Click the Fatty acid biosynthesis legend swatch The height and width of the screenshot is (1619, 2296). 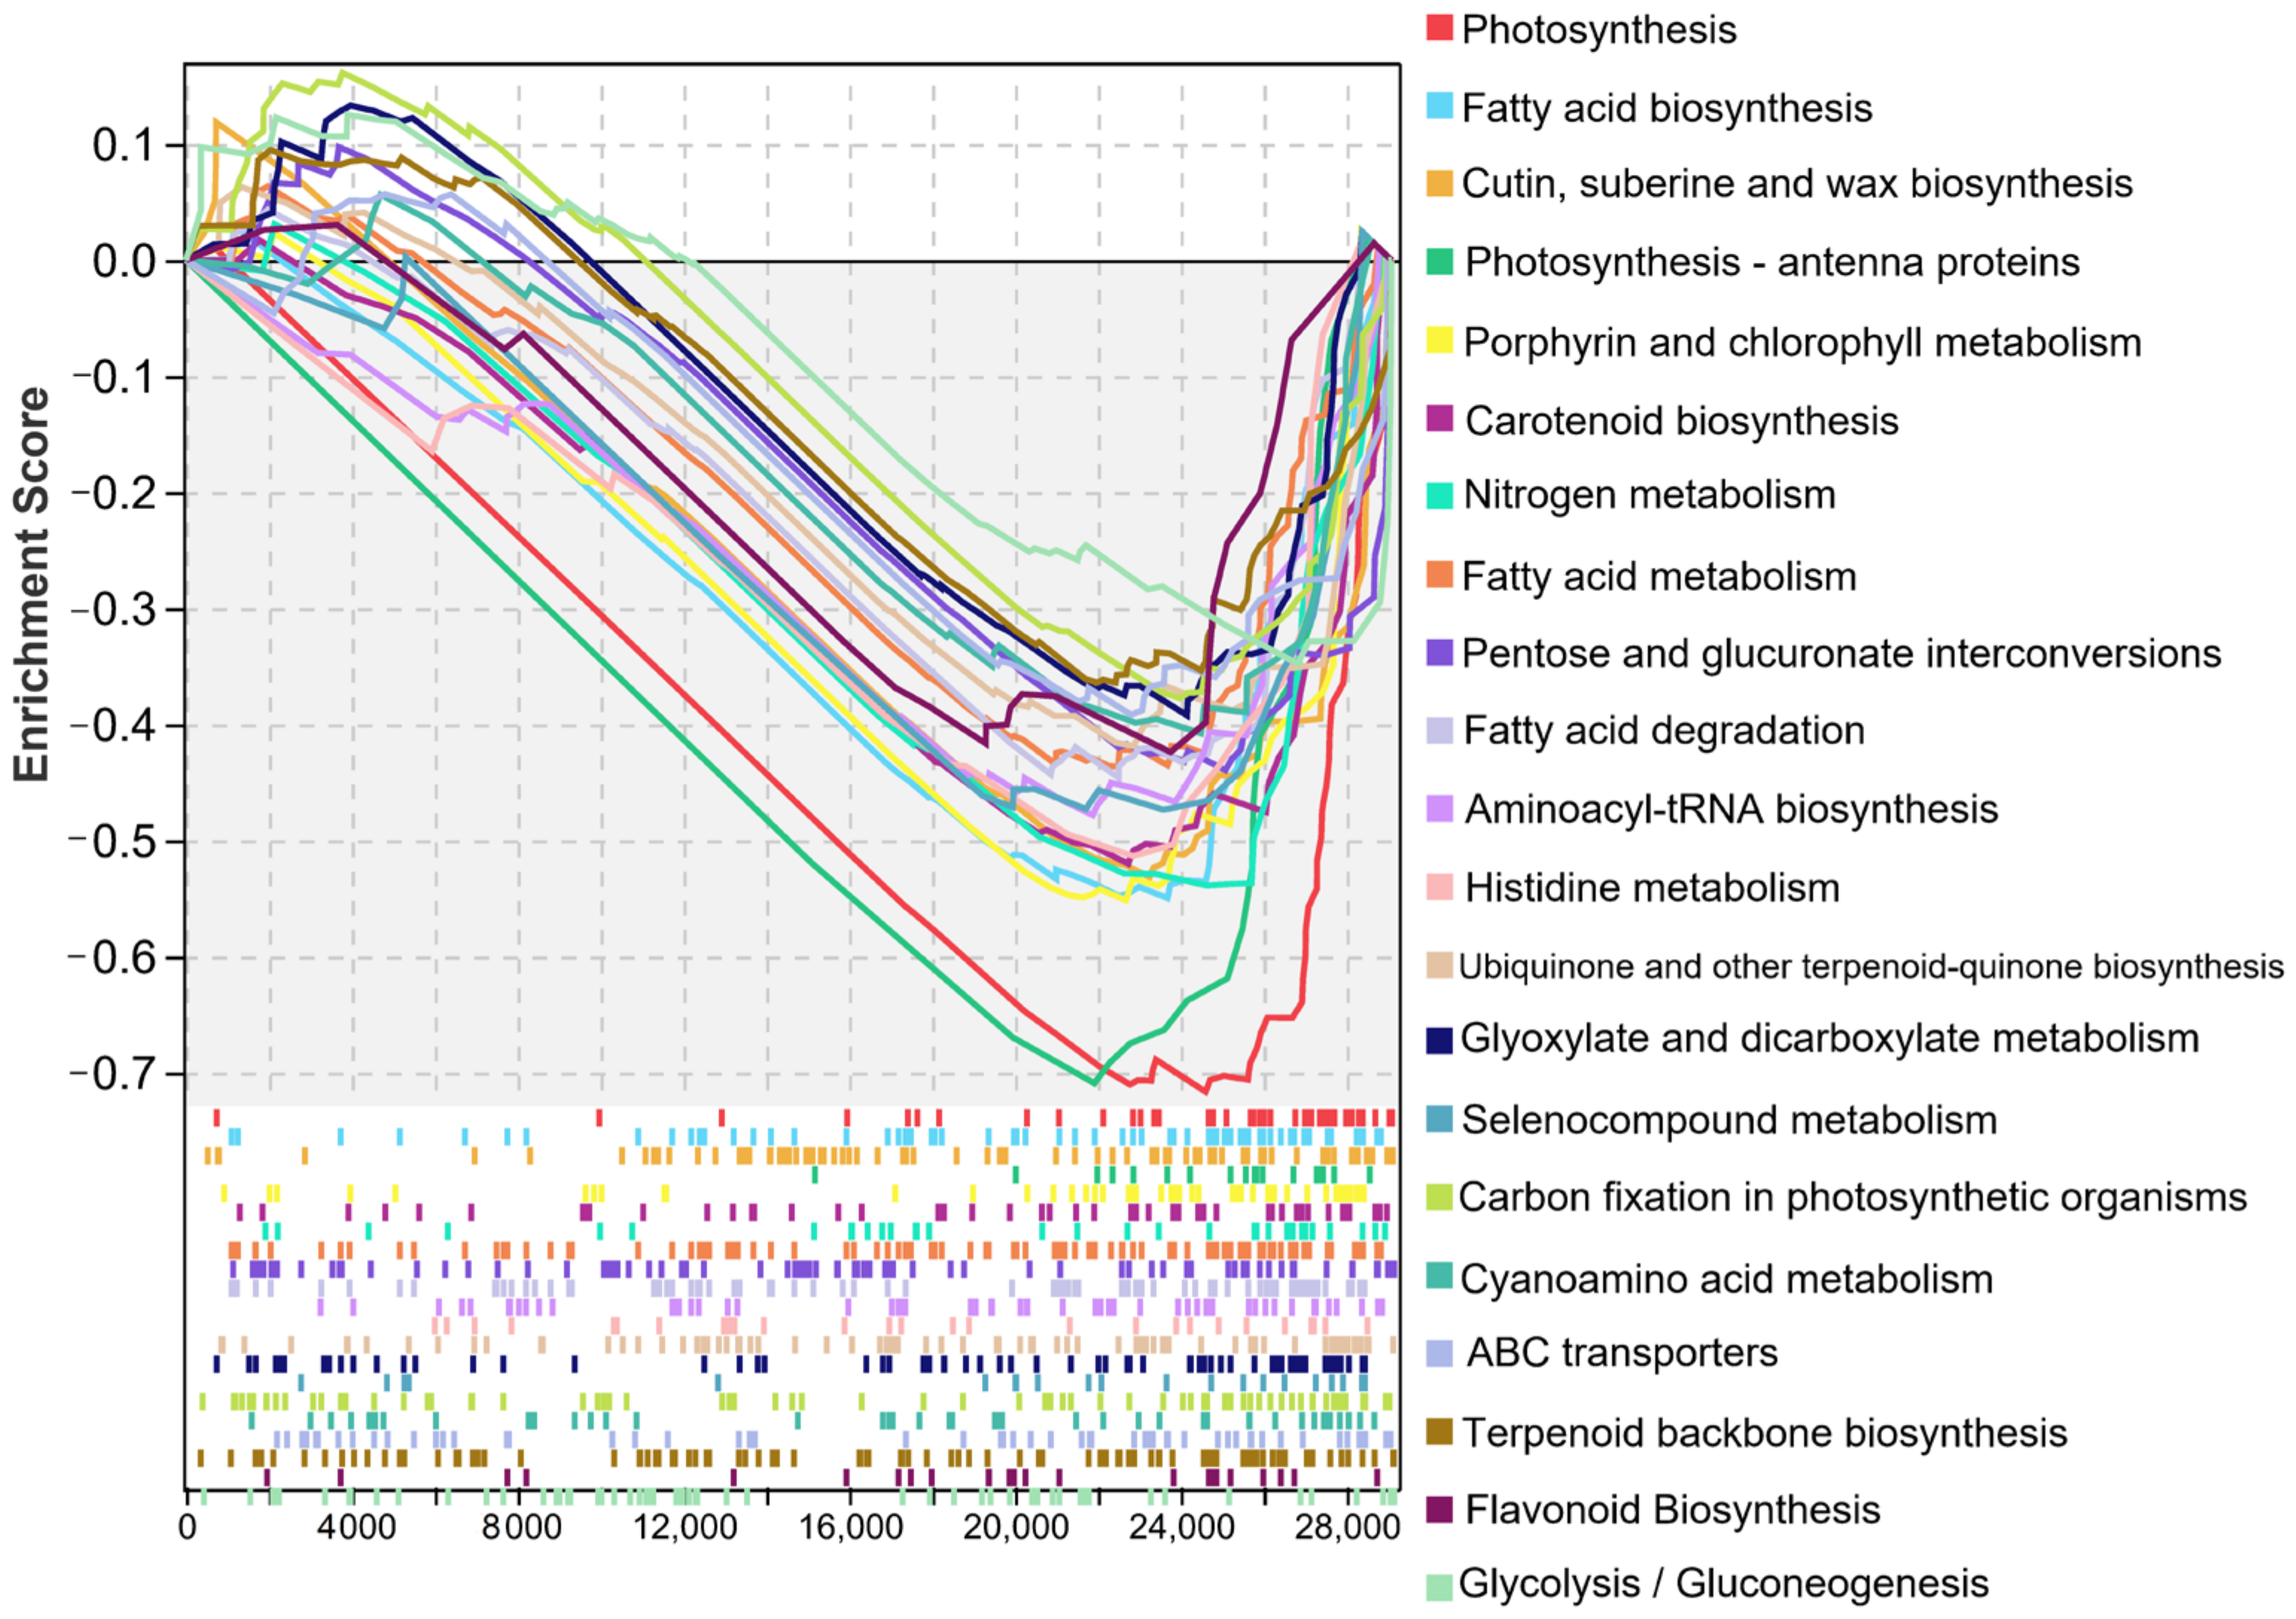[x=1439, y=106]
